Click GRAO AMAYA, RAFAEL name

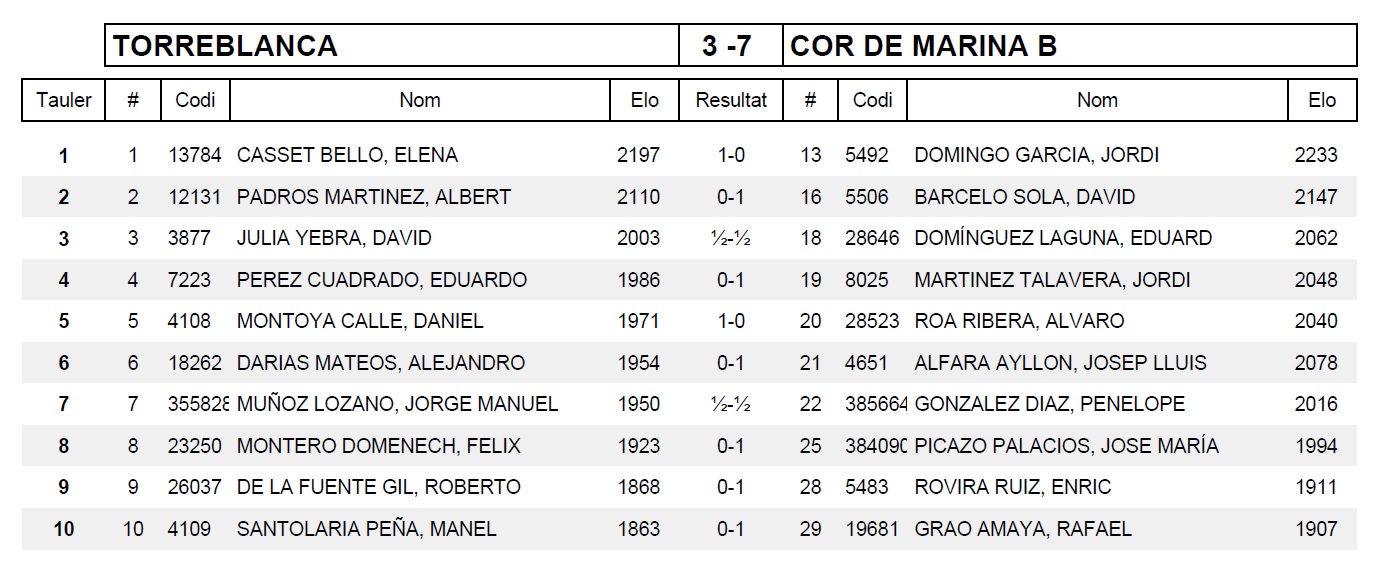click(1022, 529)
